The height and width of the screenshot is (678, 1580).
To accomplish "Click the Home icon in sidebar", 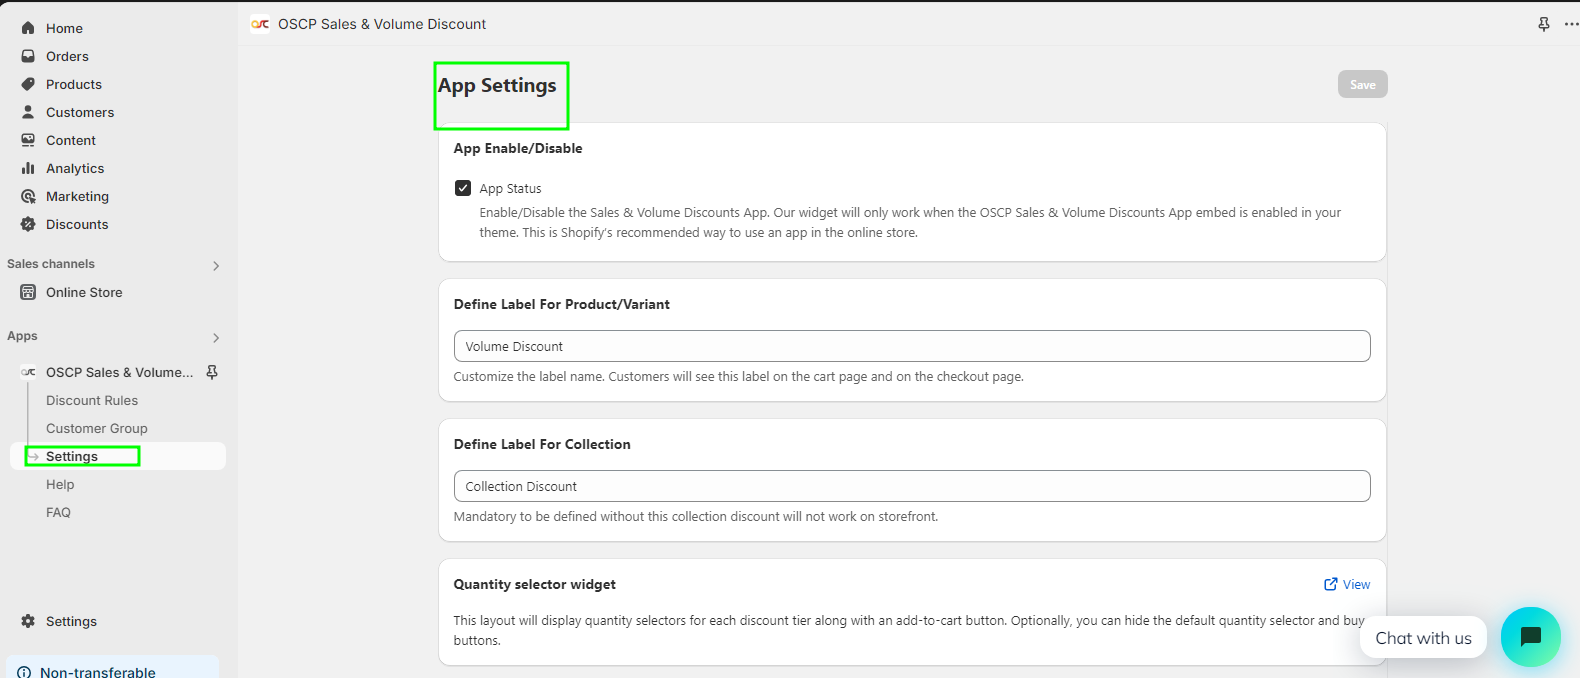I will tap(28, 28).
